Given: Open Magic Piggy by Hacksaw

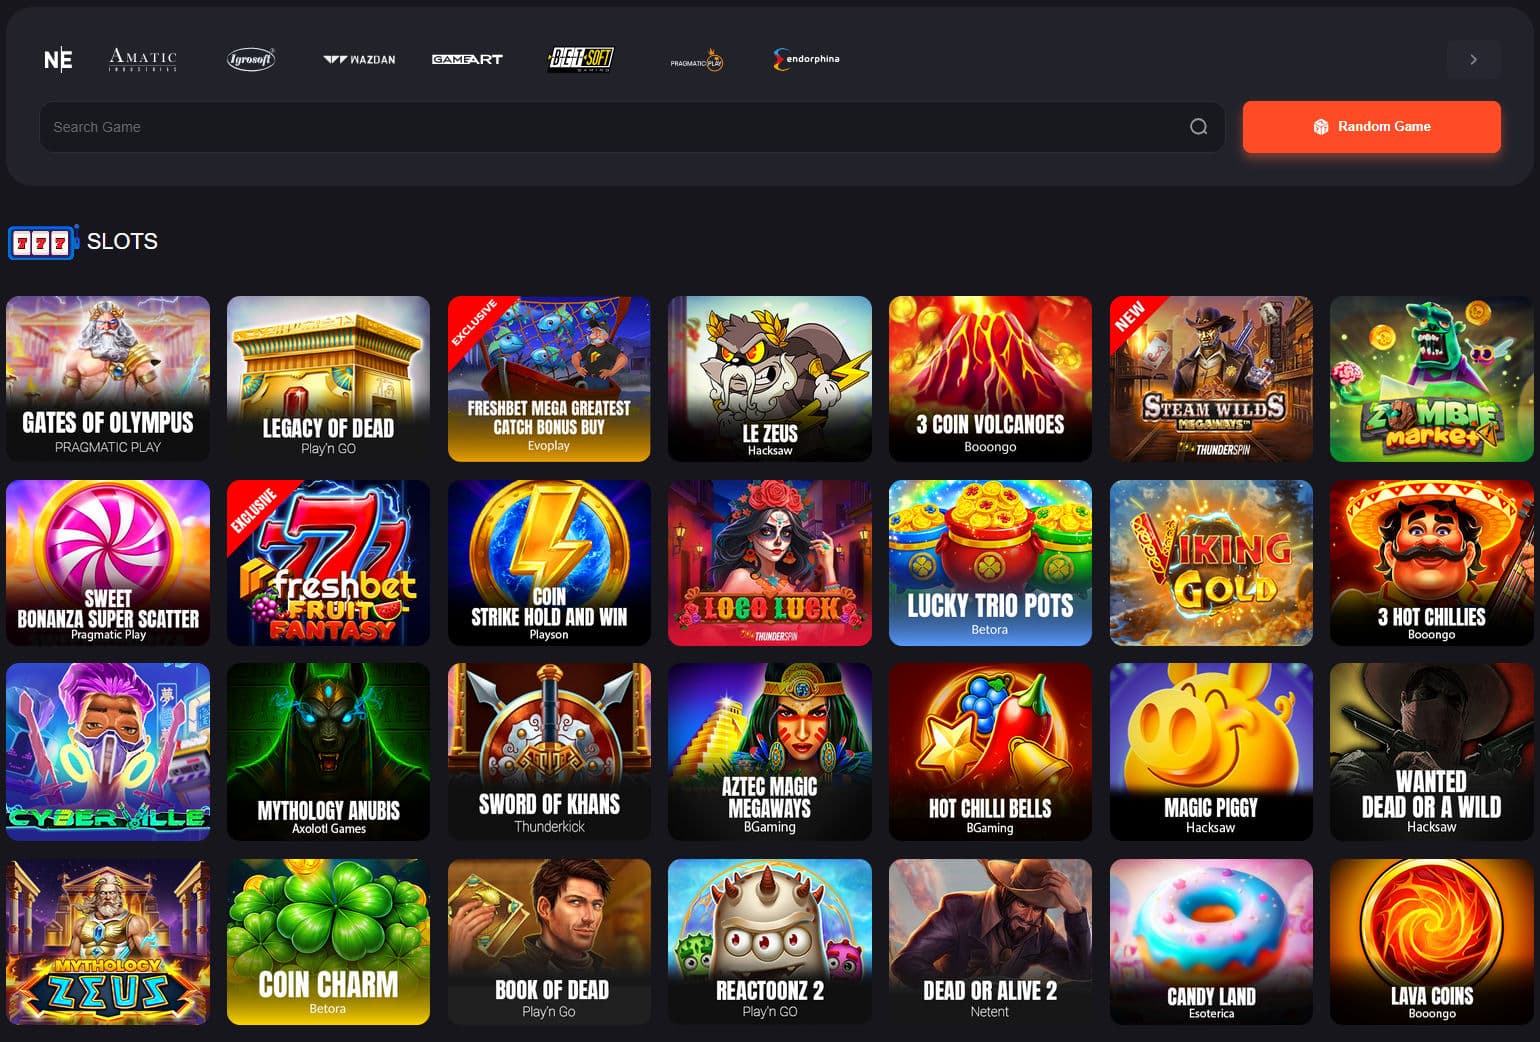Looking at the screenshot, I should pos(1211,752).
